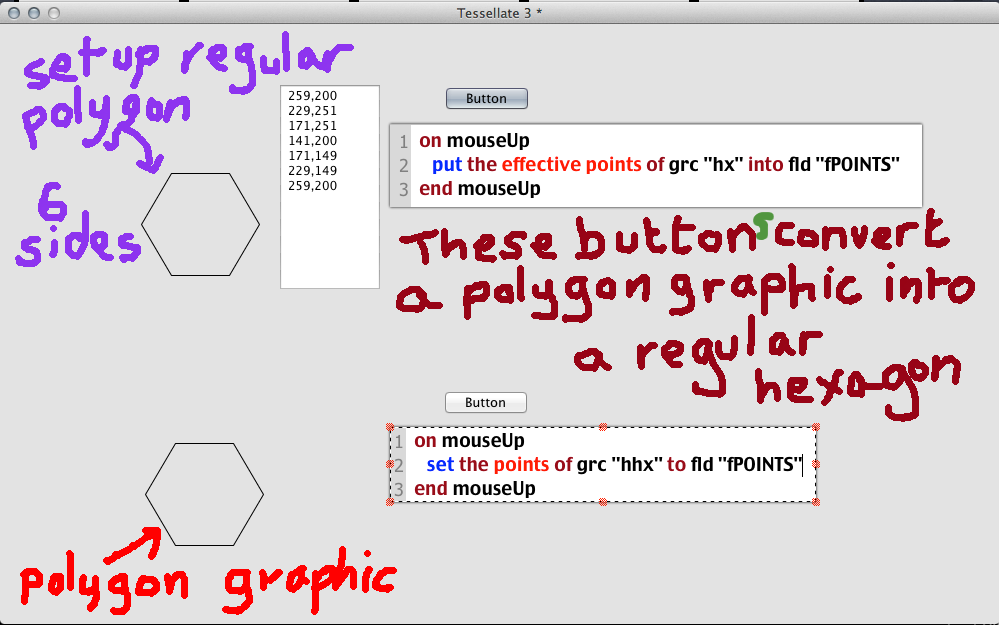Image resolution: width=999 pixels, height=625 pixels.
Task: Click the bottom-right resize handle of the selected script field
Action: pos(816,501)
